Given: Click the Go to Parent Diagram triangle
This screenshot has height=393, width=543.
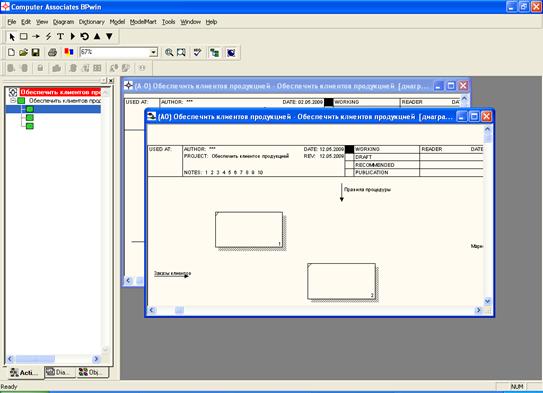Looking at the screenshot, I should click(x=97, y=36).
